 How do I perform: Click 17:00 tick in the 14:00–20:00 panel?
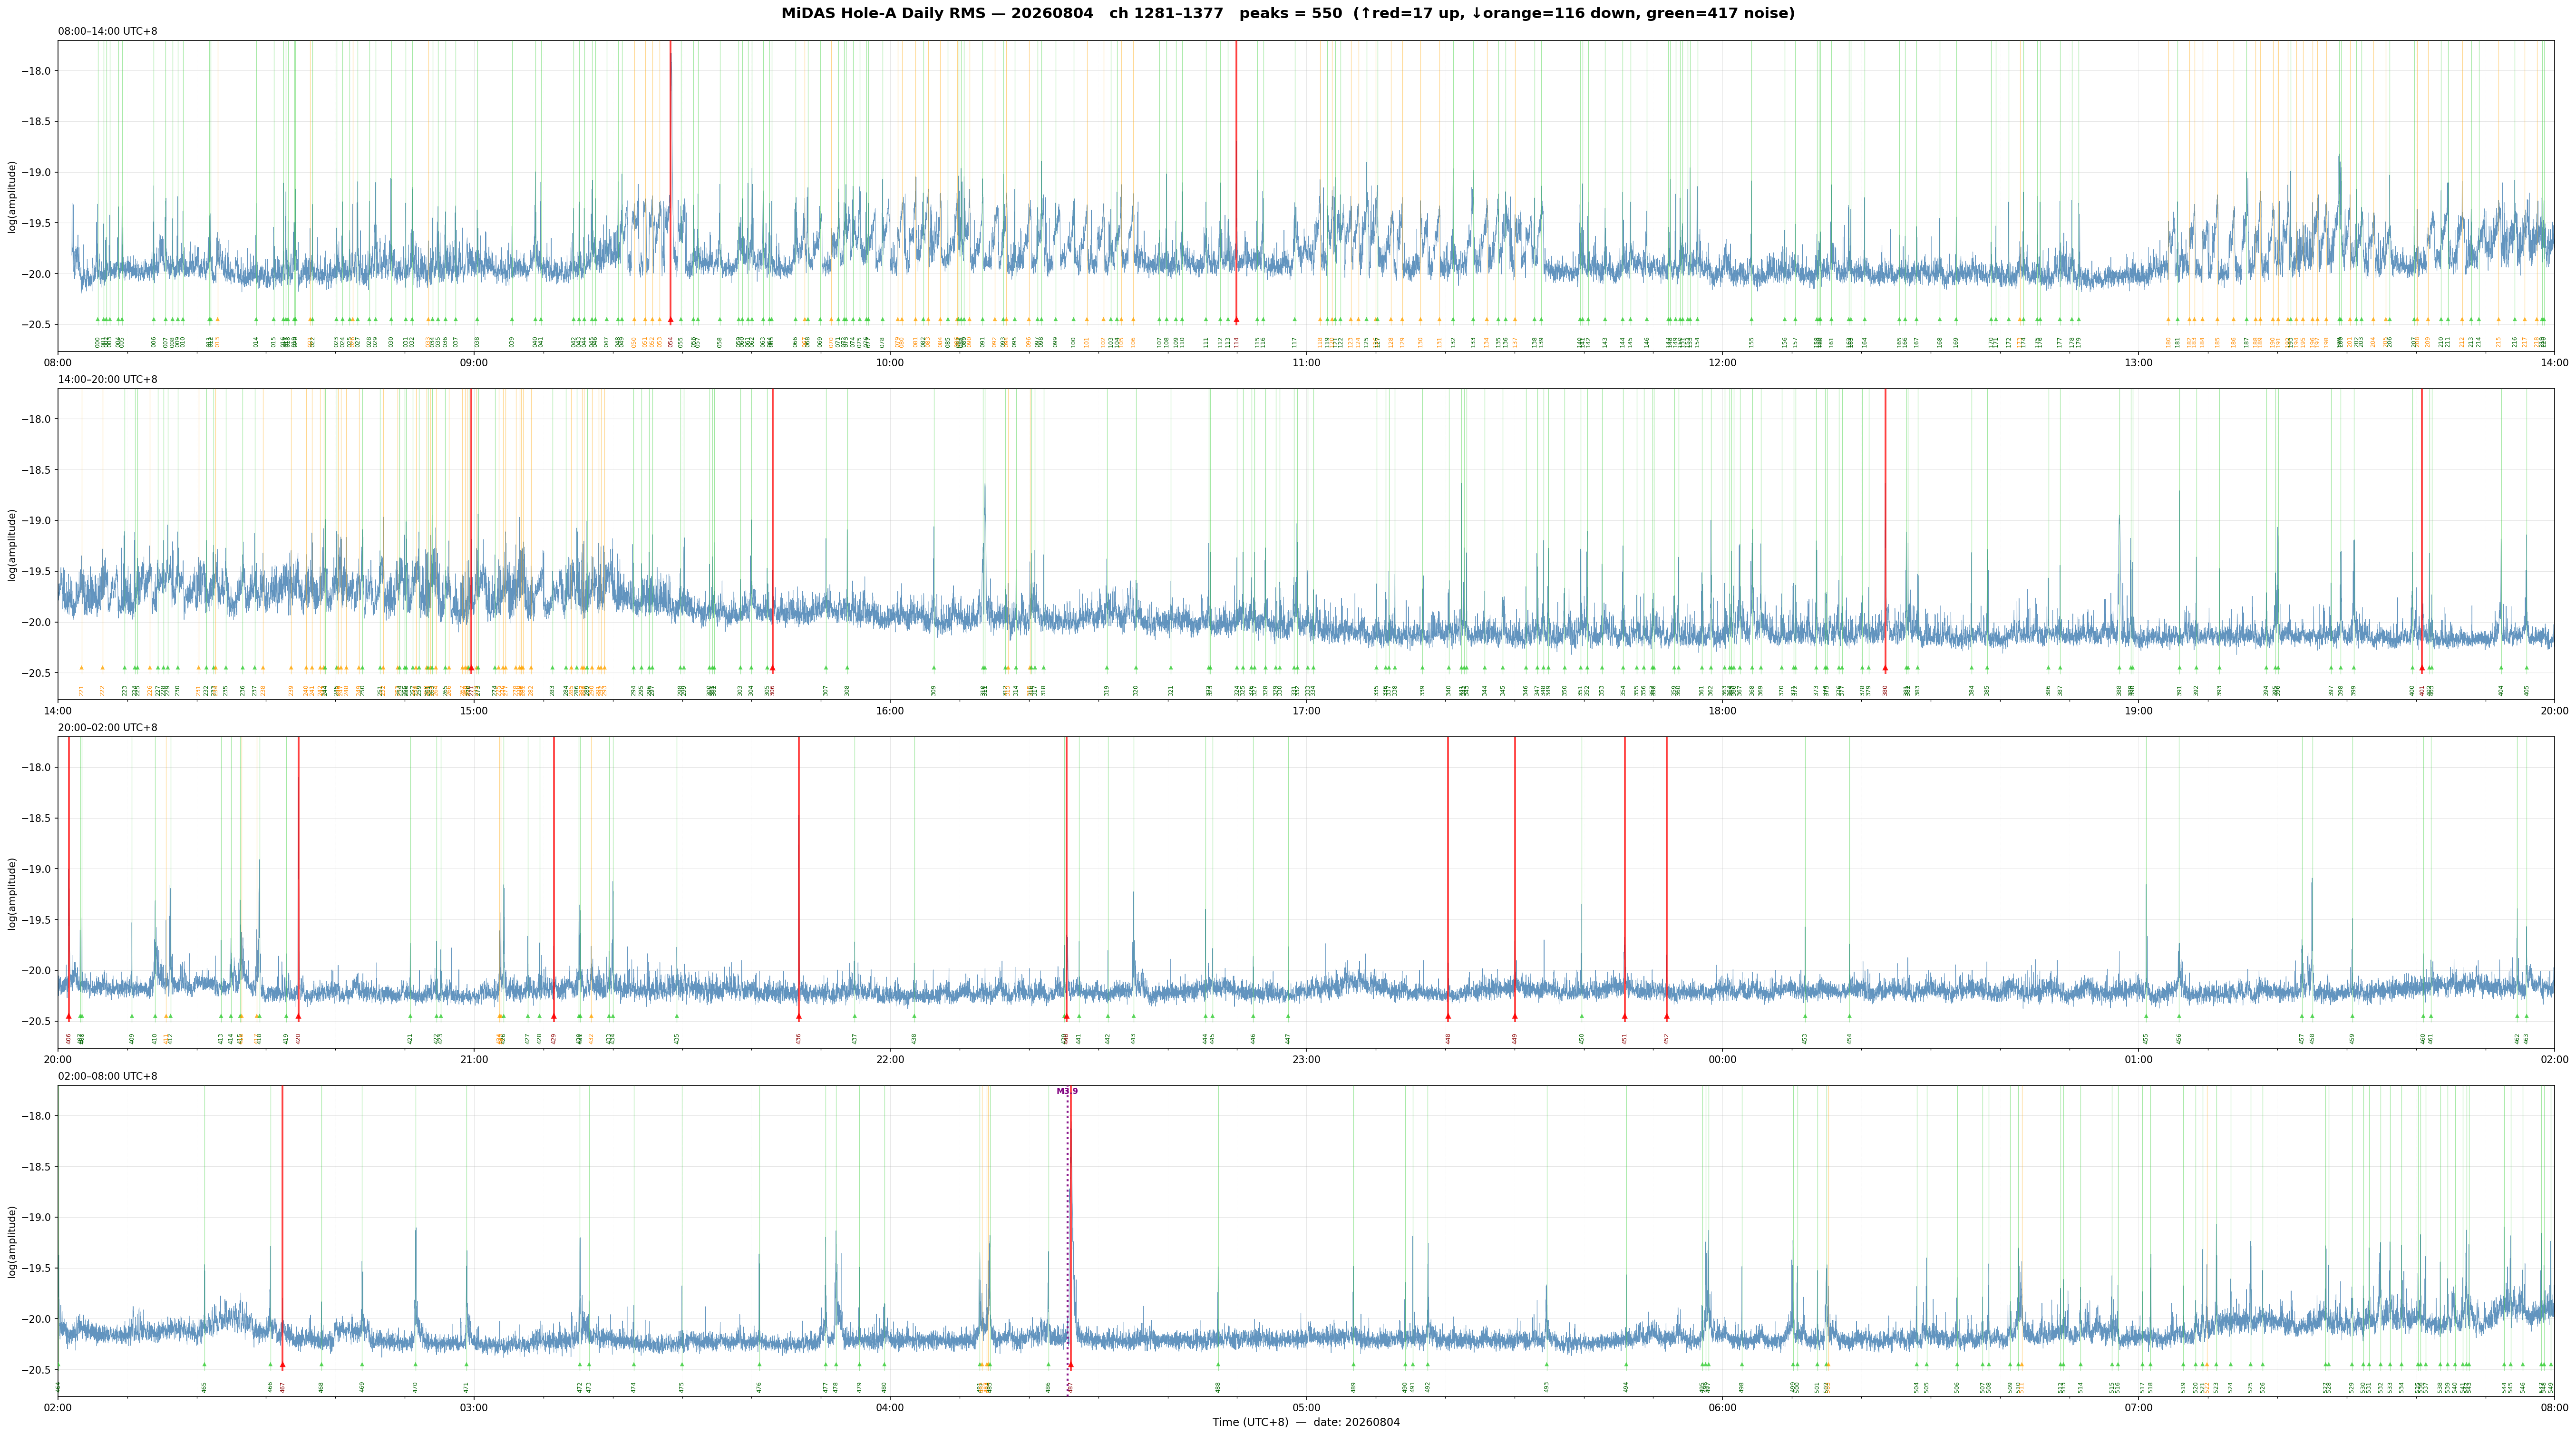coord(1306,710)
